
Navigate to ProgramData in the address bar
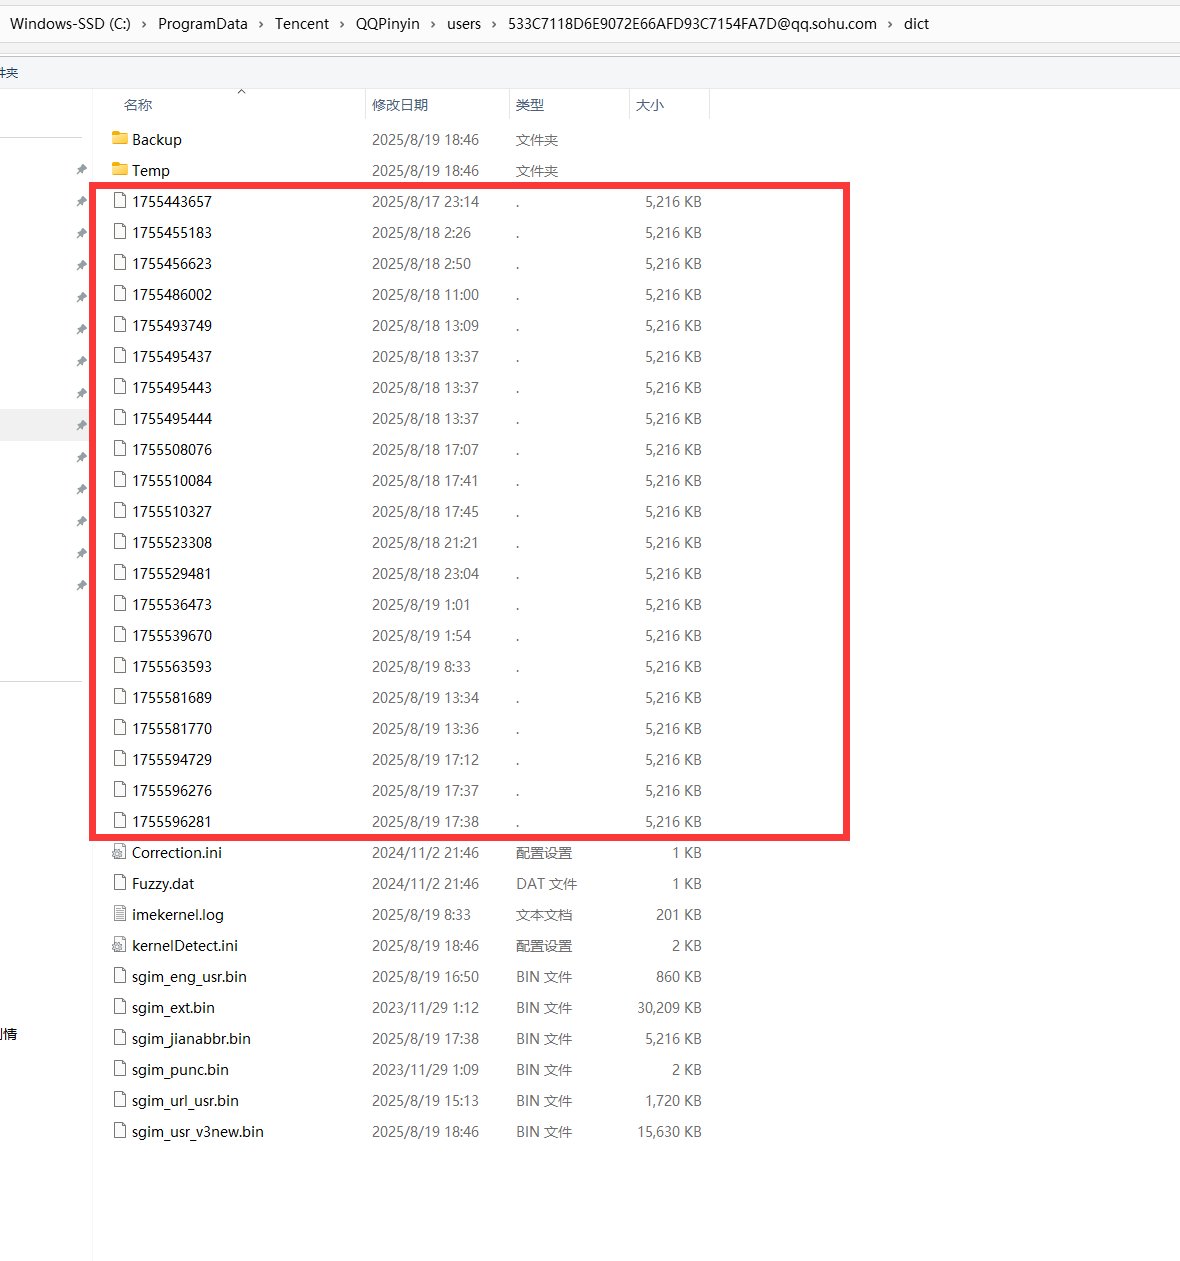[x=203, y=24]
